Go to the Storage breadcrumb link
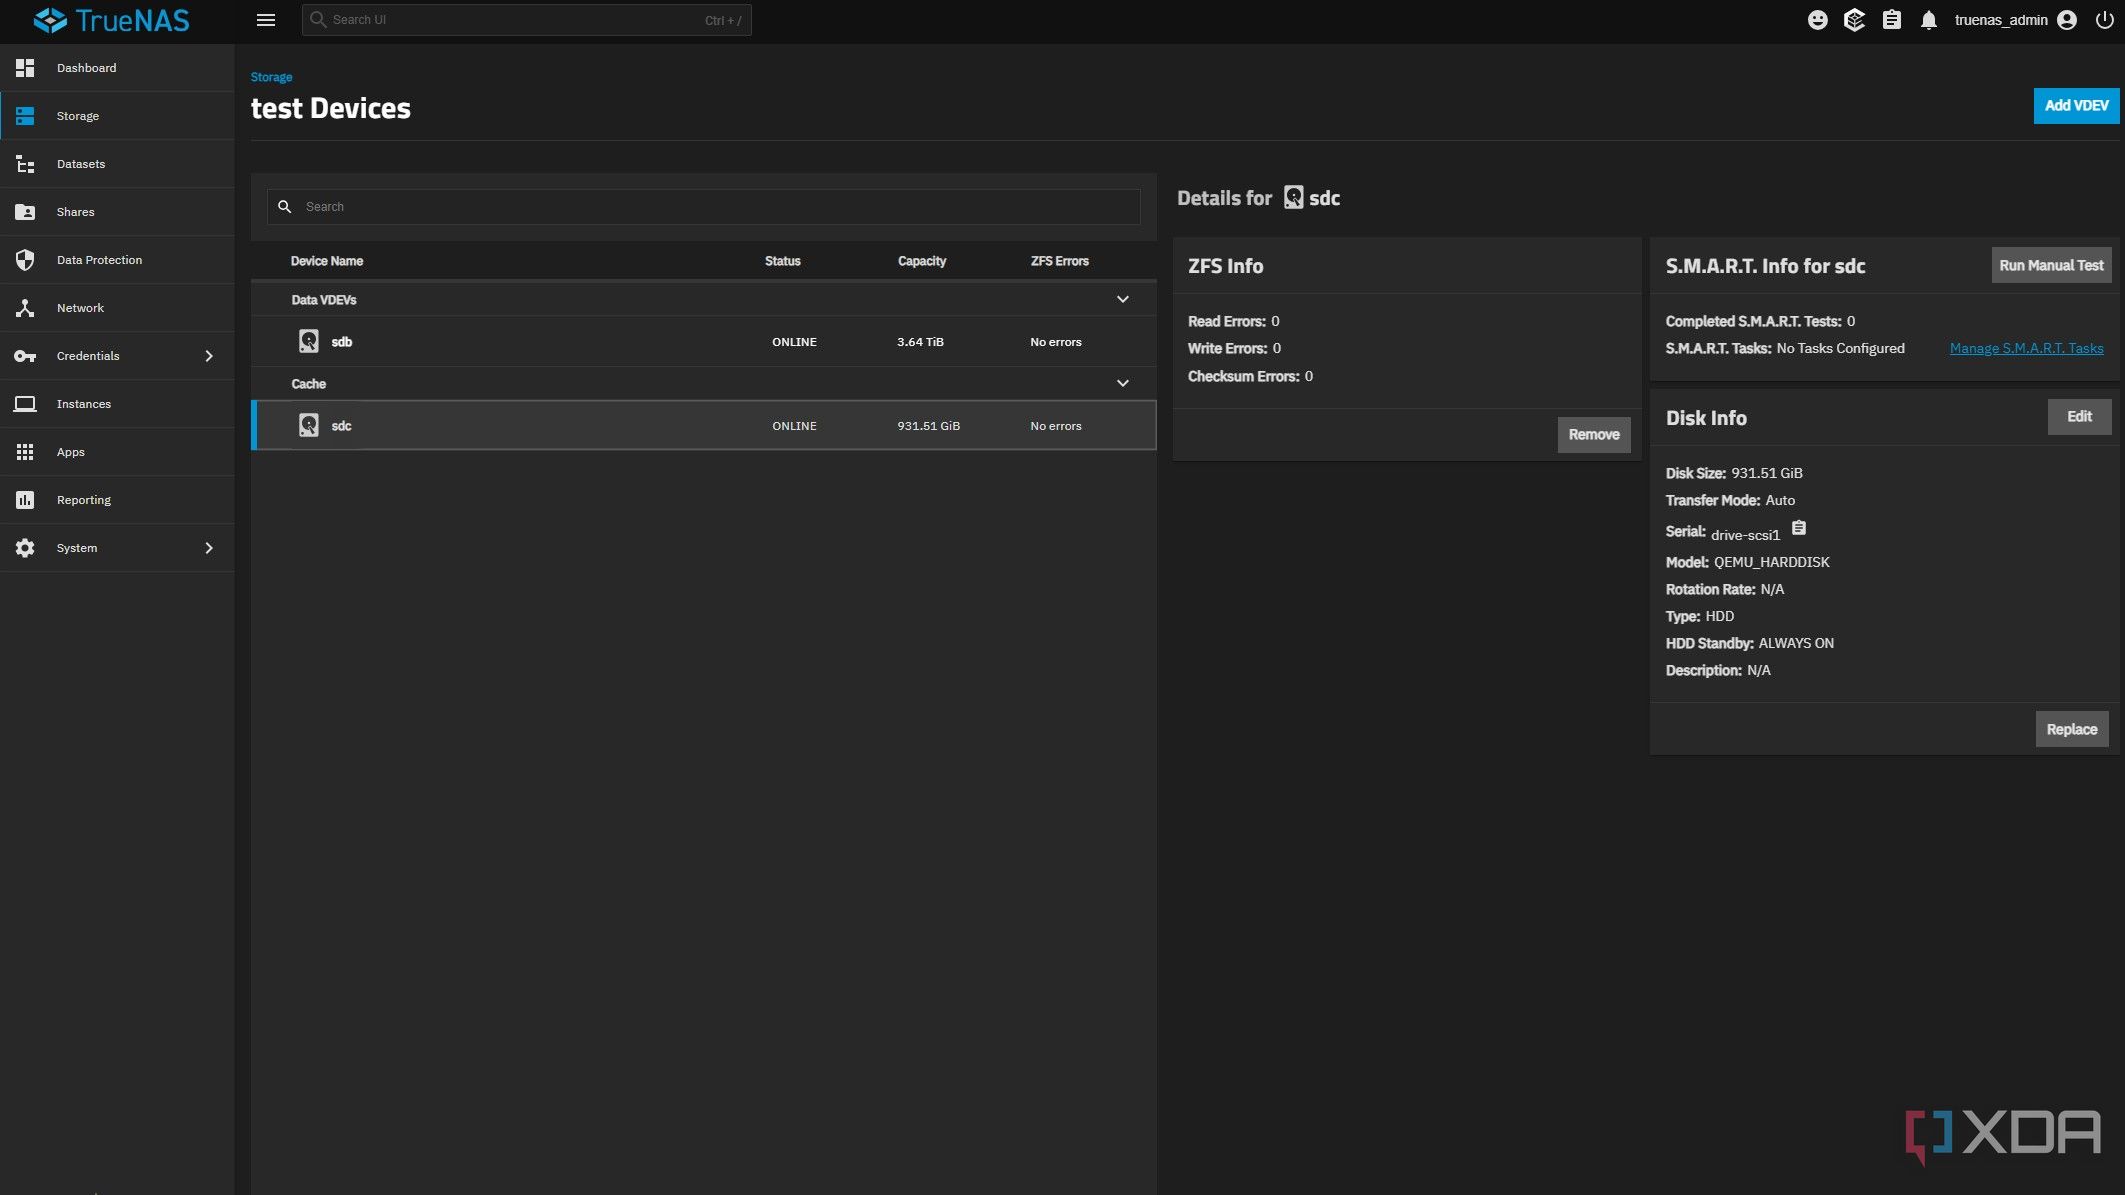This screenshot has width=2125, height=1195. point(271,77)
